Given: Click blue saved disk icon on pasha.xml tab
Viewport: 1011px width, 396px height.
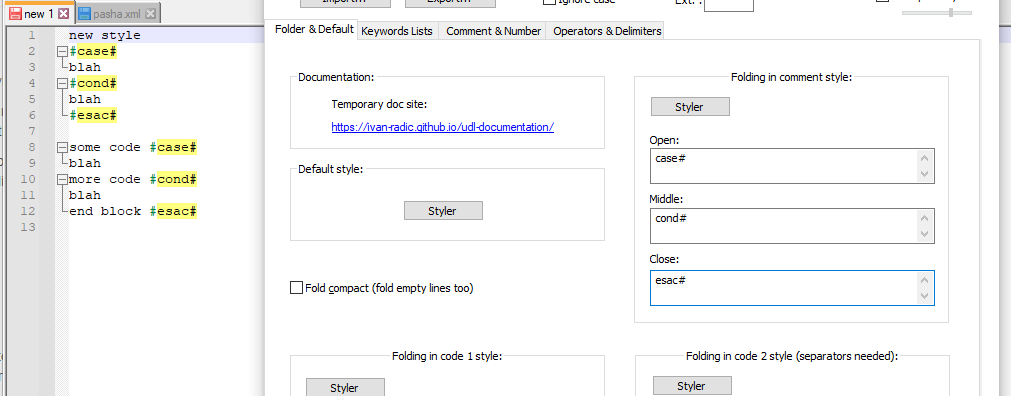Looking at the screenshot, I should pyautogui.click(x=84, y=14).
